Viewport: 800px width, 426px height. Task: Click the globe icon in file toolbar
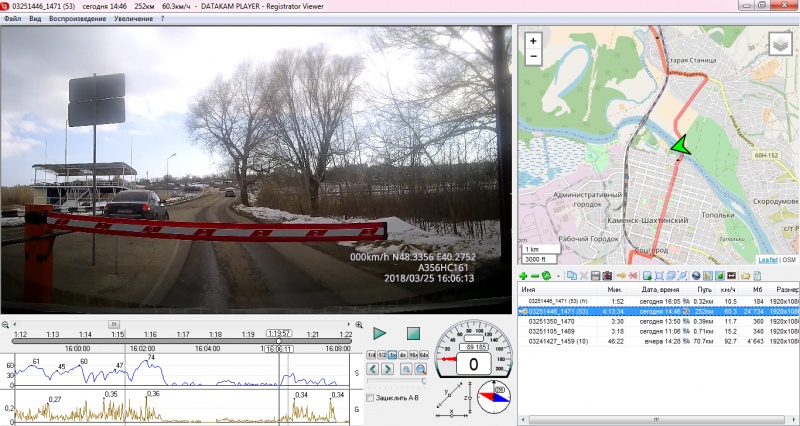point(697,275)
